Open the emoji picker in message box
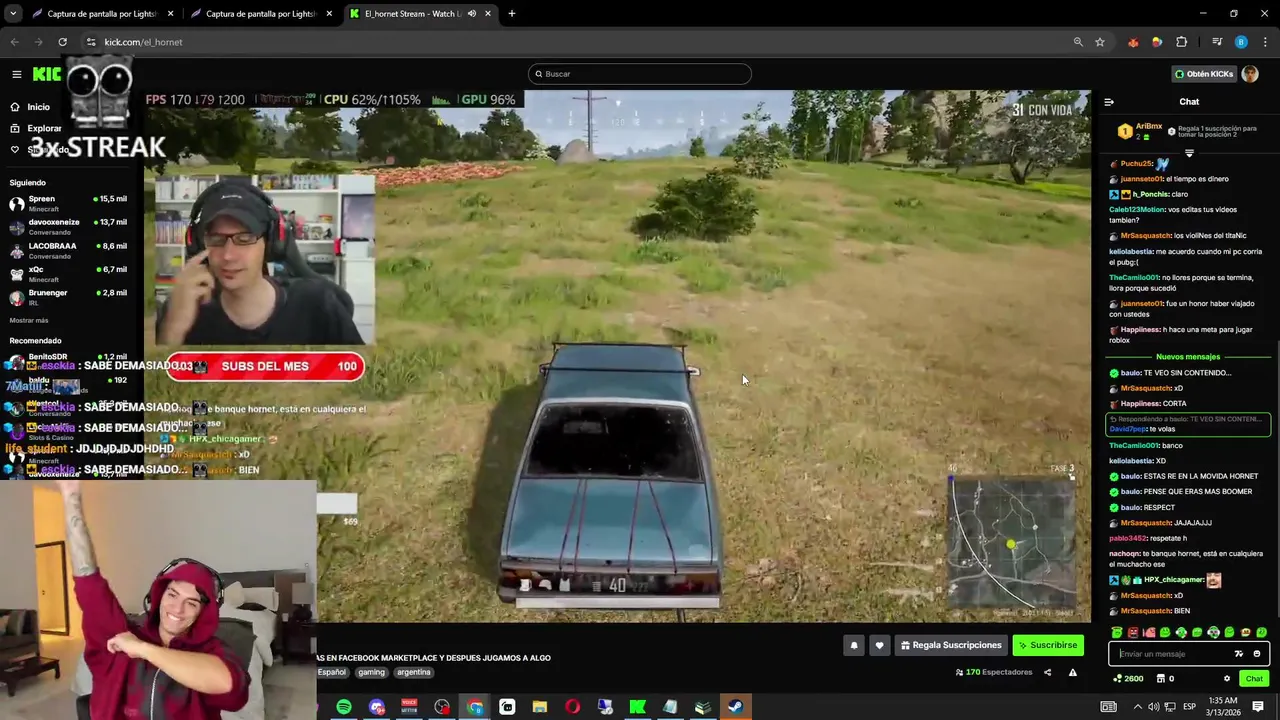 [1257, 654]
